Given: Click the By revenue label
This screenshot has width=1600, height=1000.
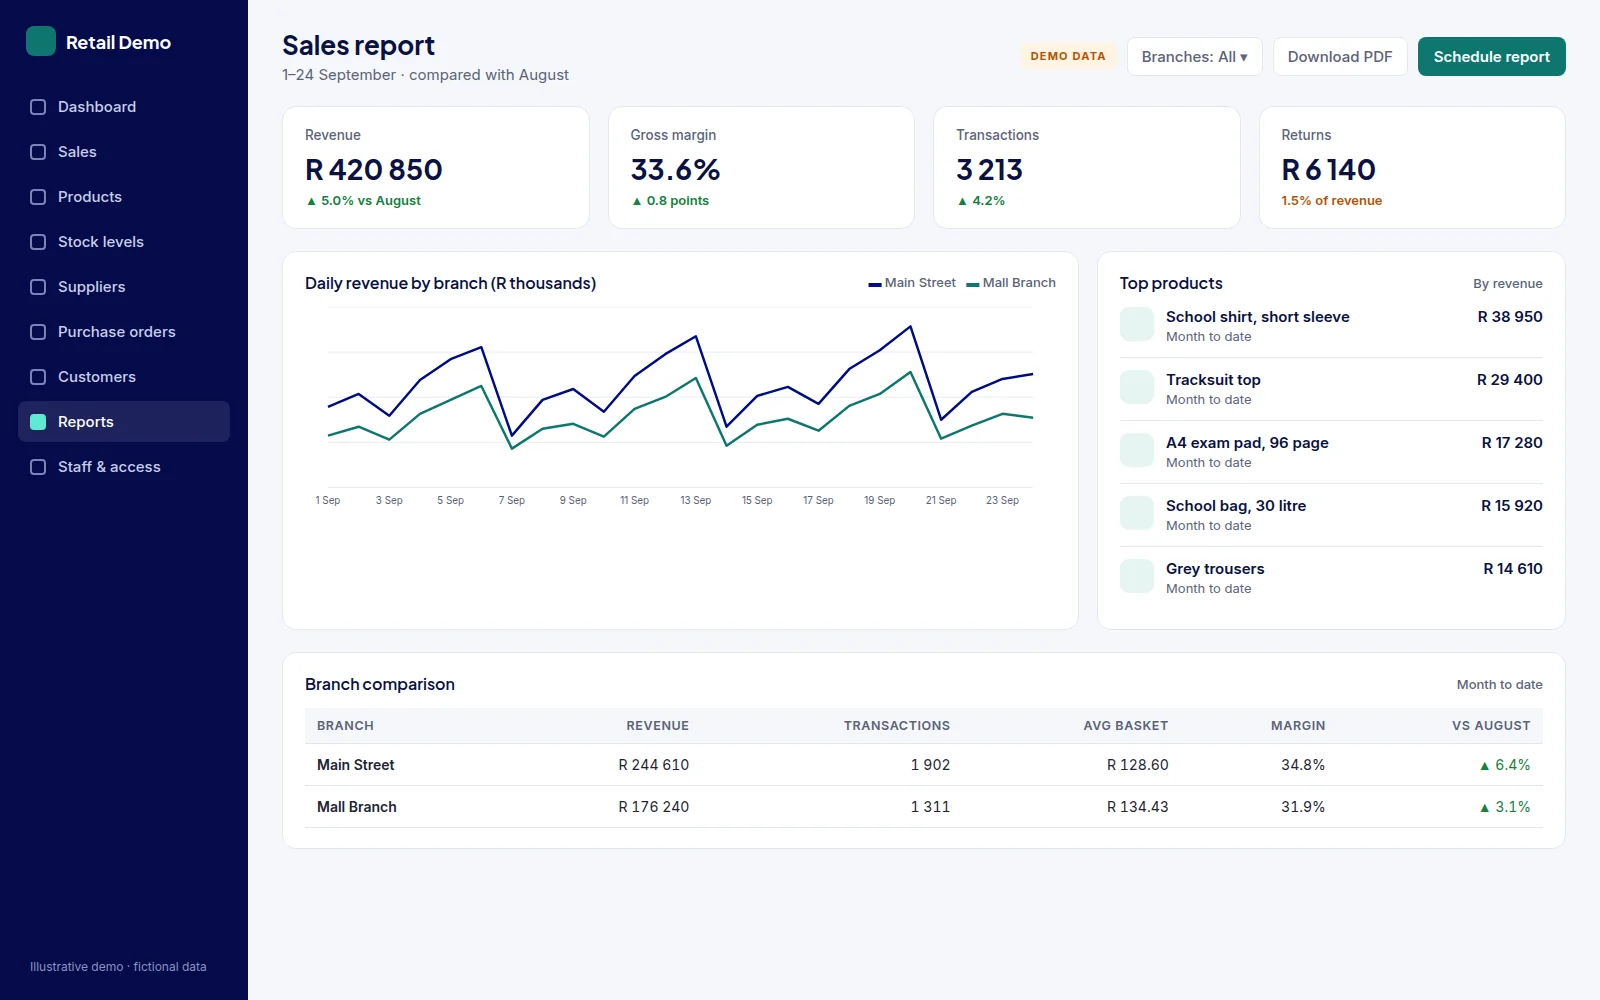Looking at the screenshot, I should tap(1508, 284).
